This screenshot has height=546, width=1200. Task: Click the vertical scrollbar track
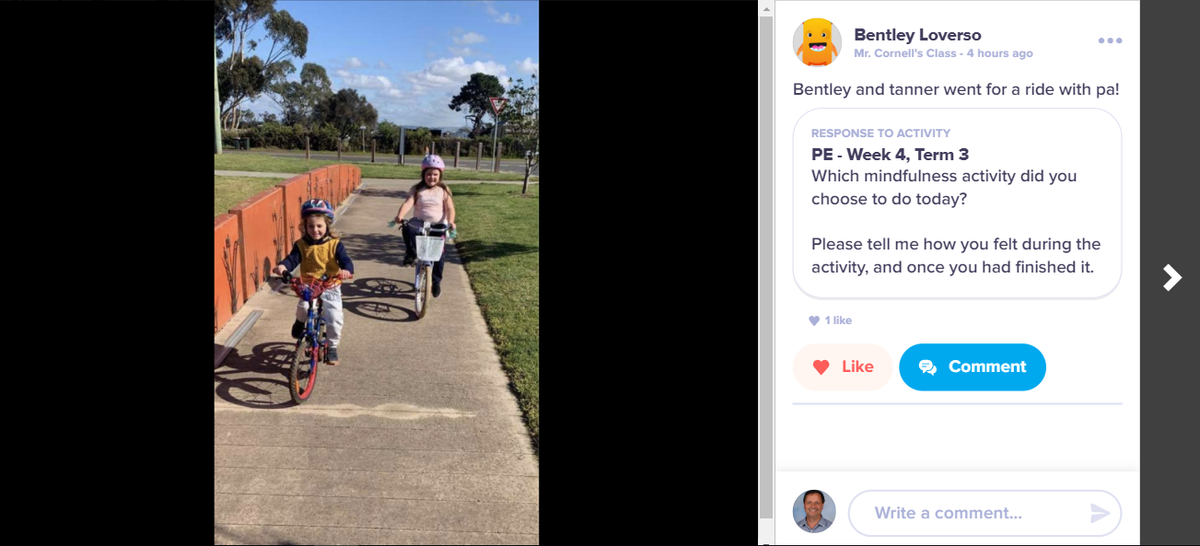pyautogui.click(x=766, y=270)
